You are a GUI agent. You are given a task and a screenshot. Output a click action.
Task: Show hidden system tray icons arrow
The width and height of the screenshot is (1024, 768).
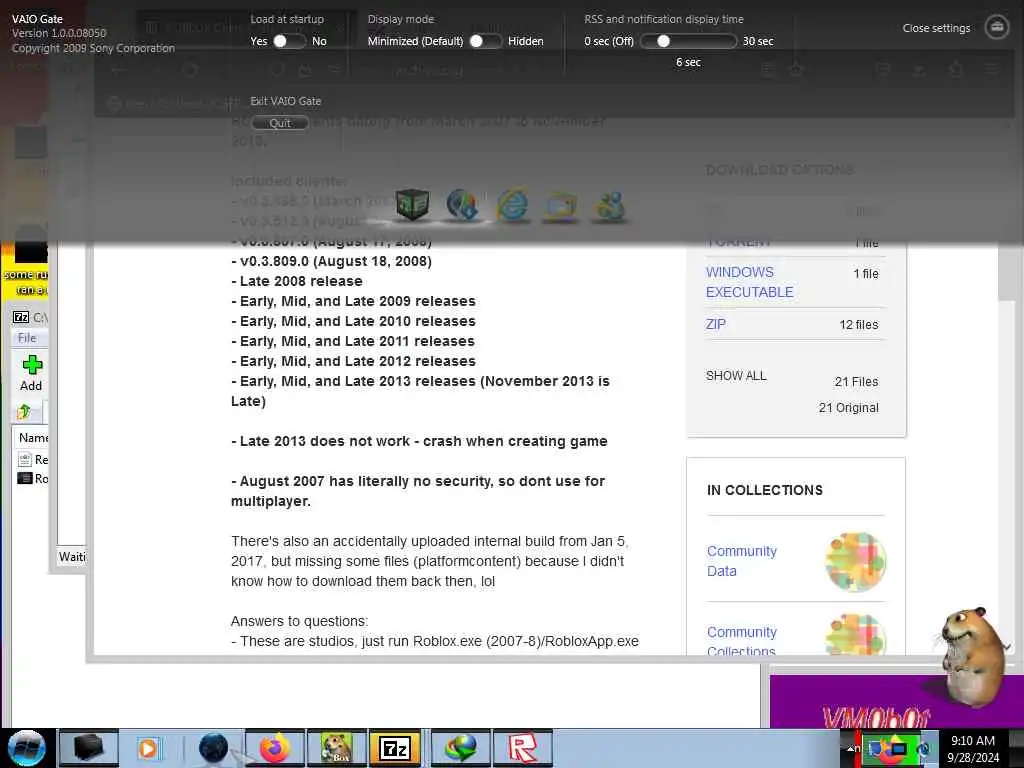(x=850, y=748)
